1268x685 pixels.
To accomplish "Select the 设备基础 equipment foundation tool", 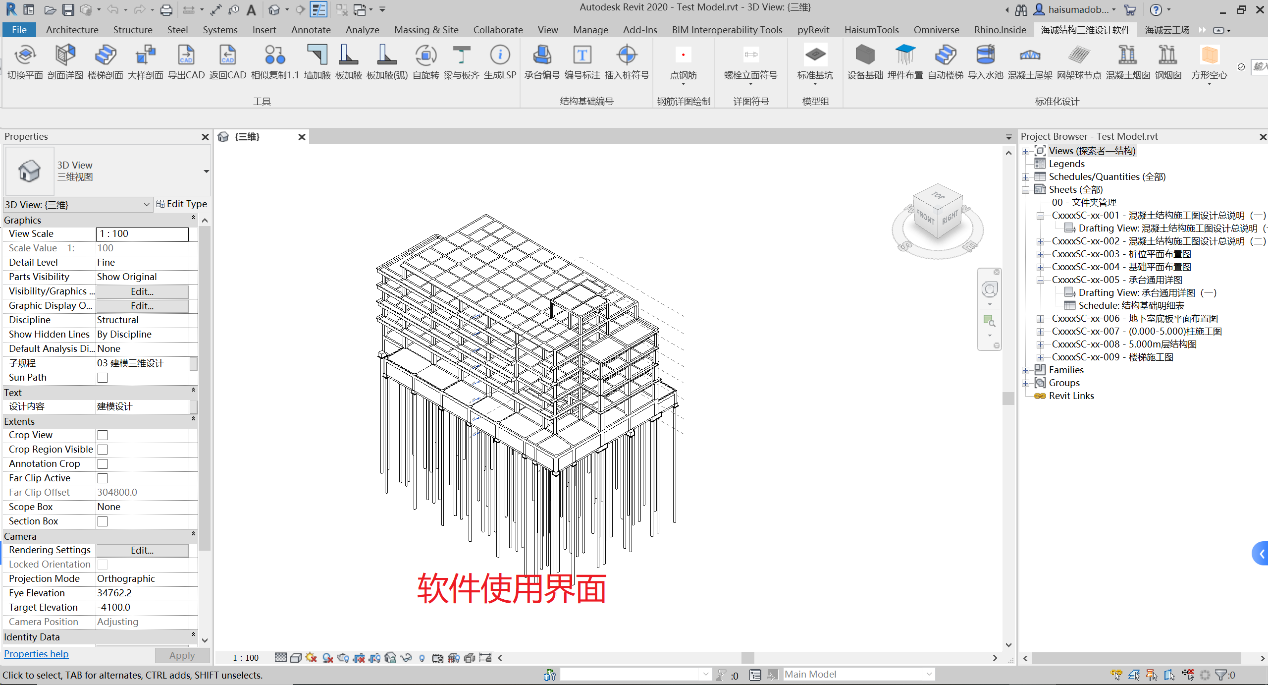I will tap(865, 56).
